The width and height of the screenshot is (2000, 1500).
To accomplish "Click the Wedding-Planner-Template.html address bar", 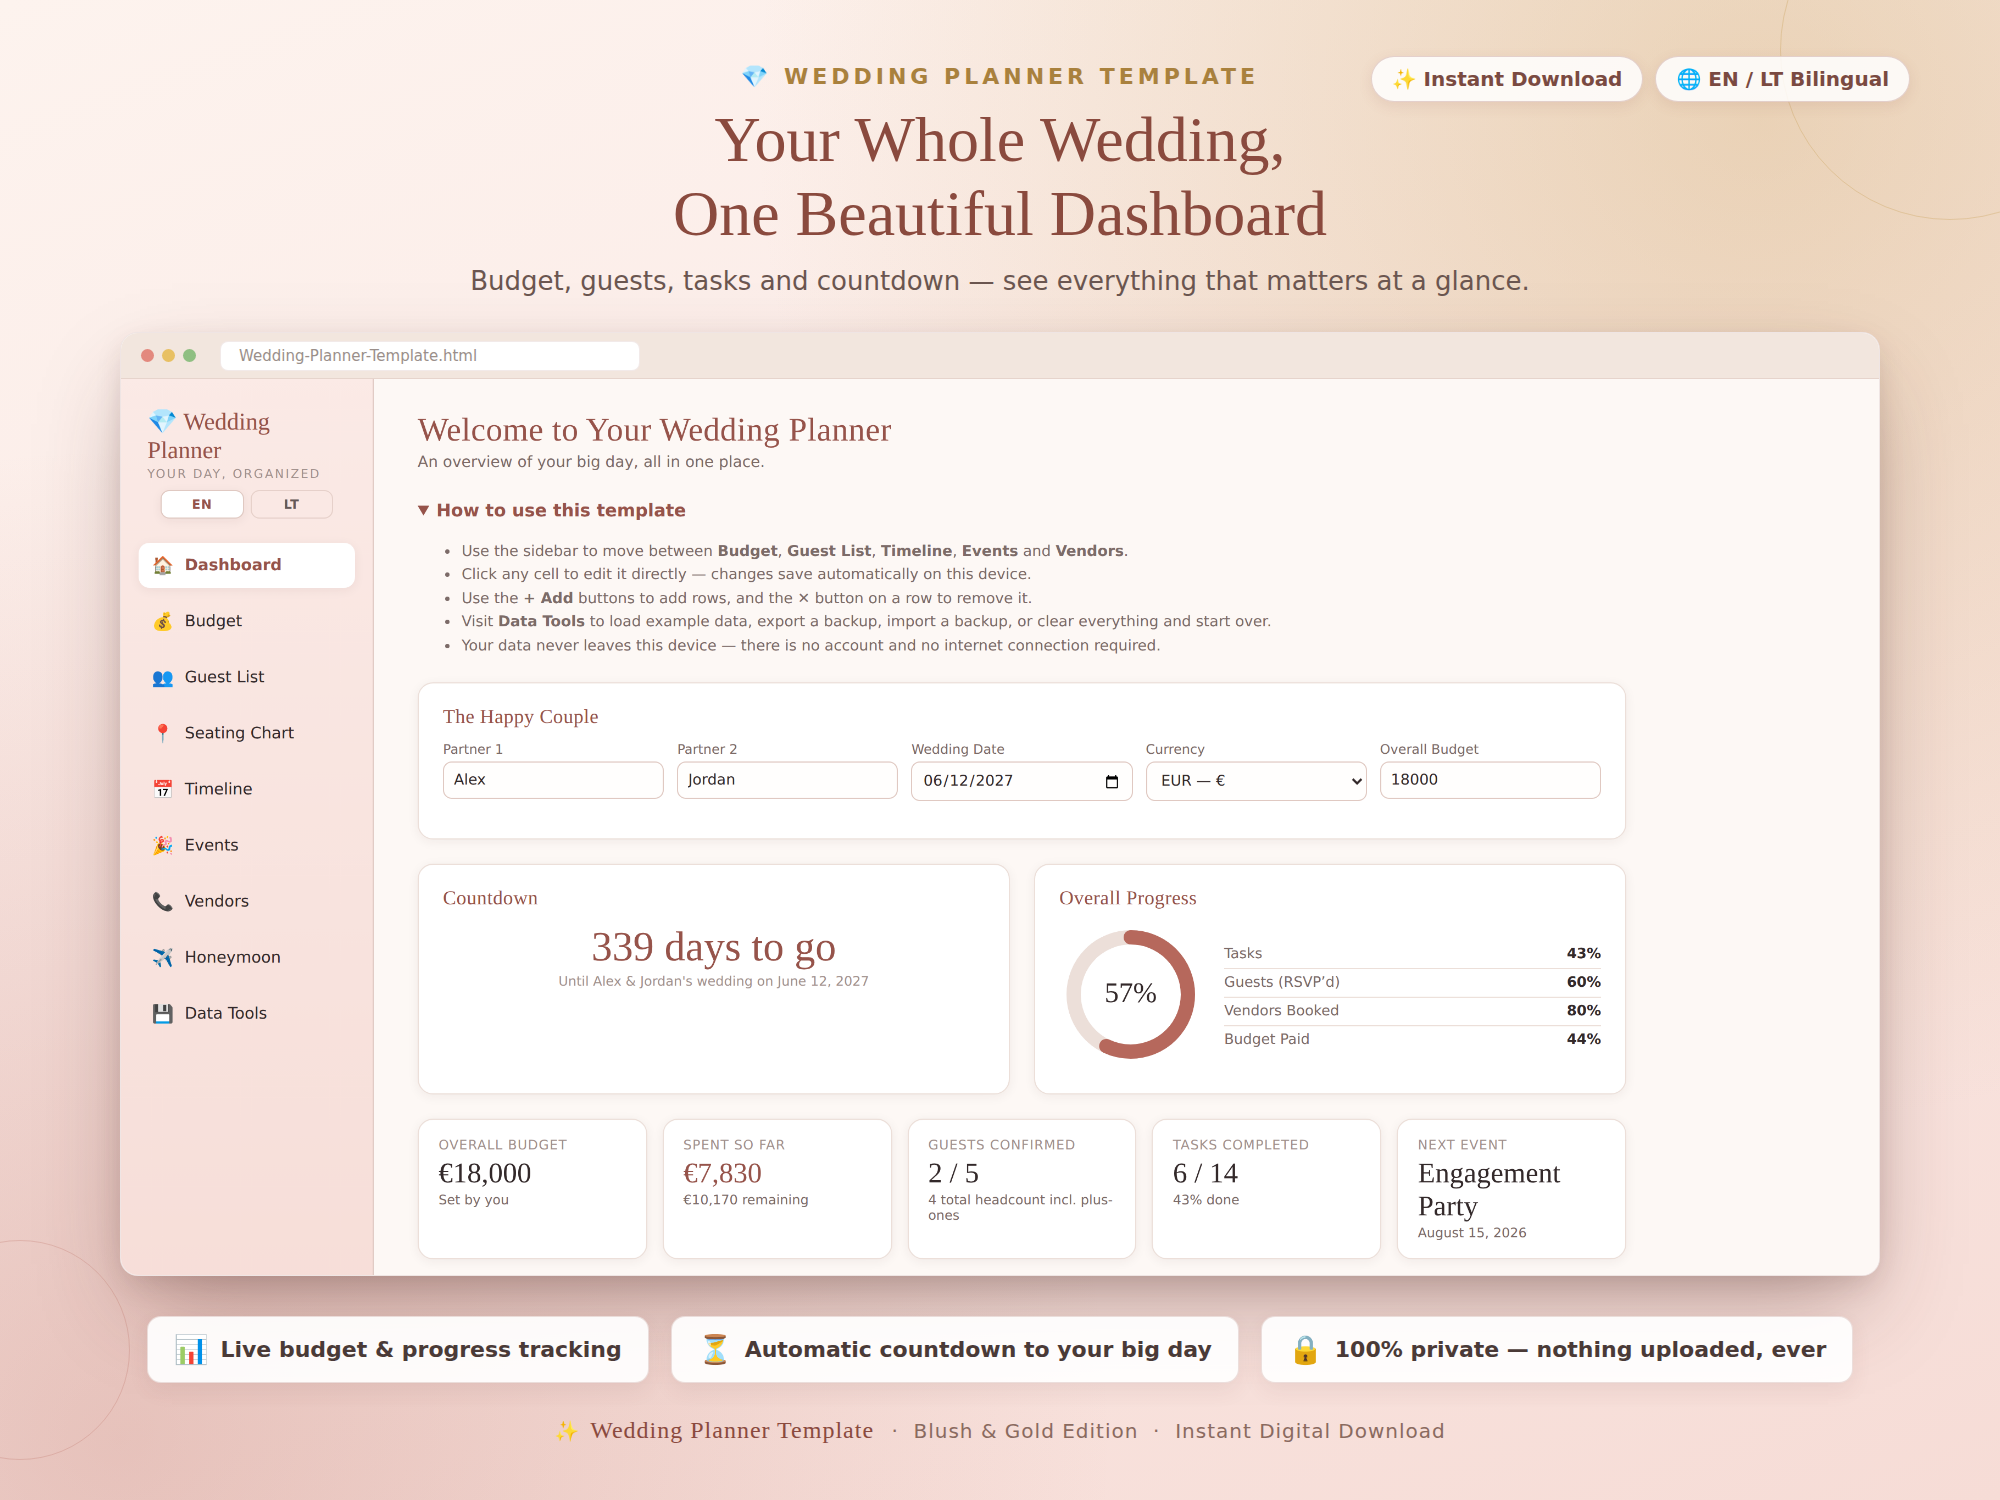I will (430, 356).
